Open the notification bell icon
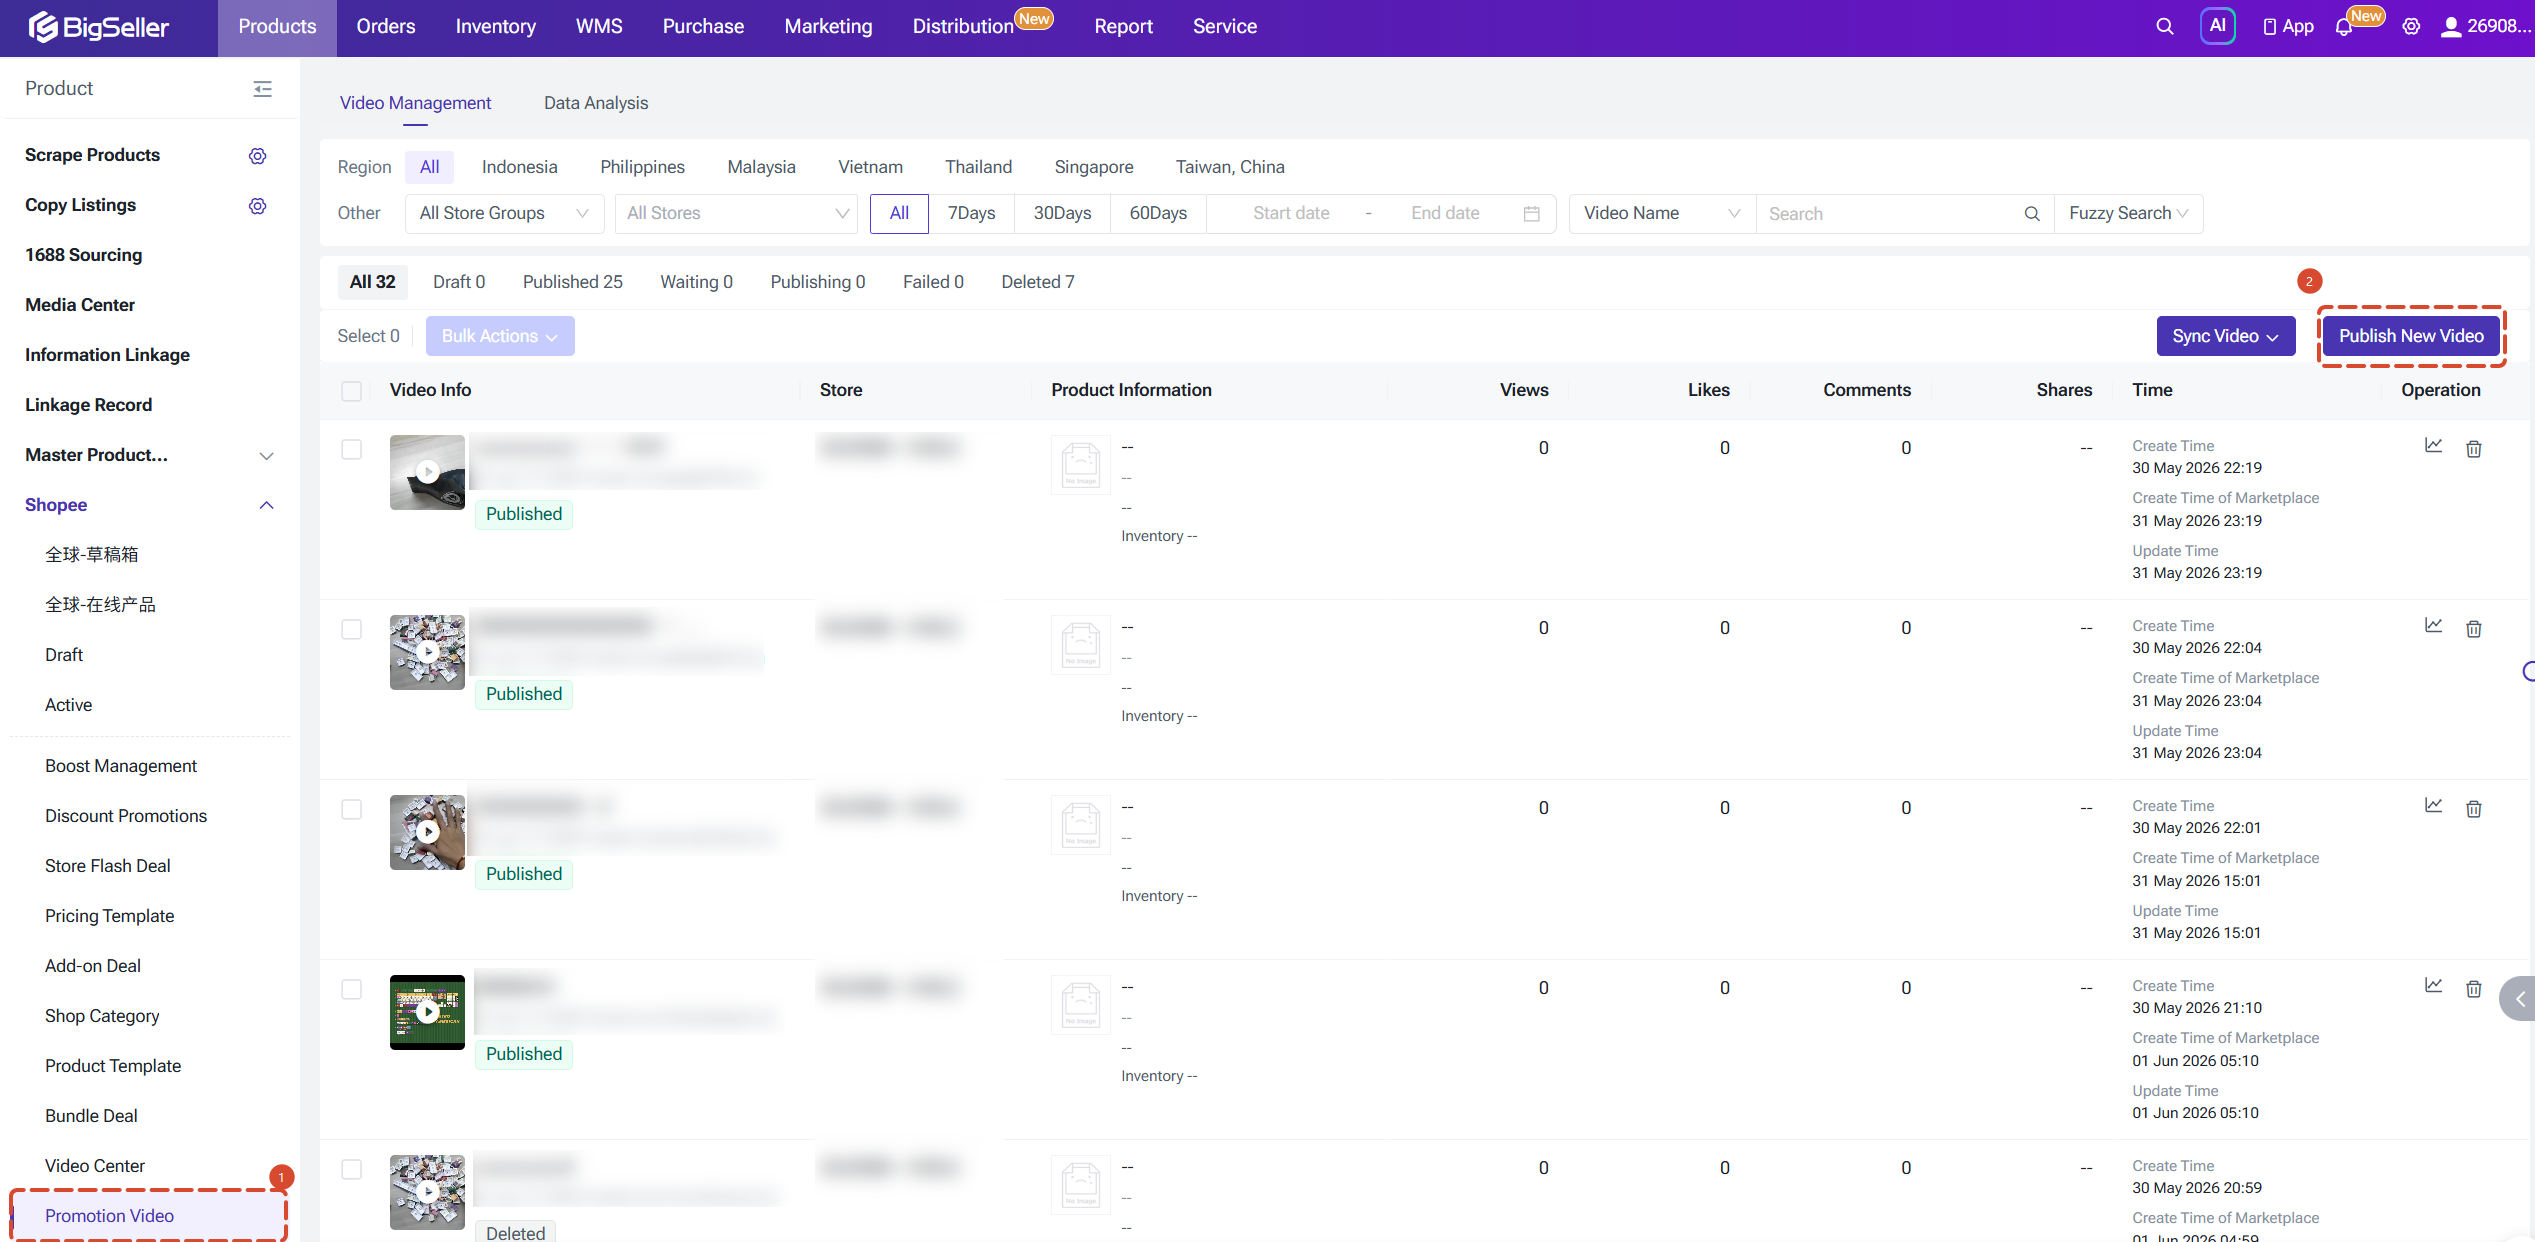Image resolution: width=2535 pixels, height=1242 pixels. 2343,27
